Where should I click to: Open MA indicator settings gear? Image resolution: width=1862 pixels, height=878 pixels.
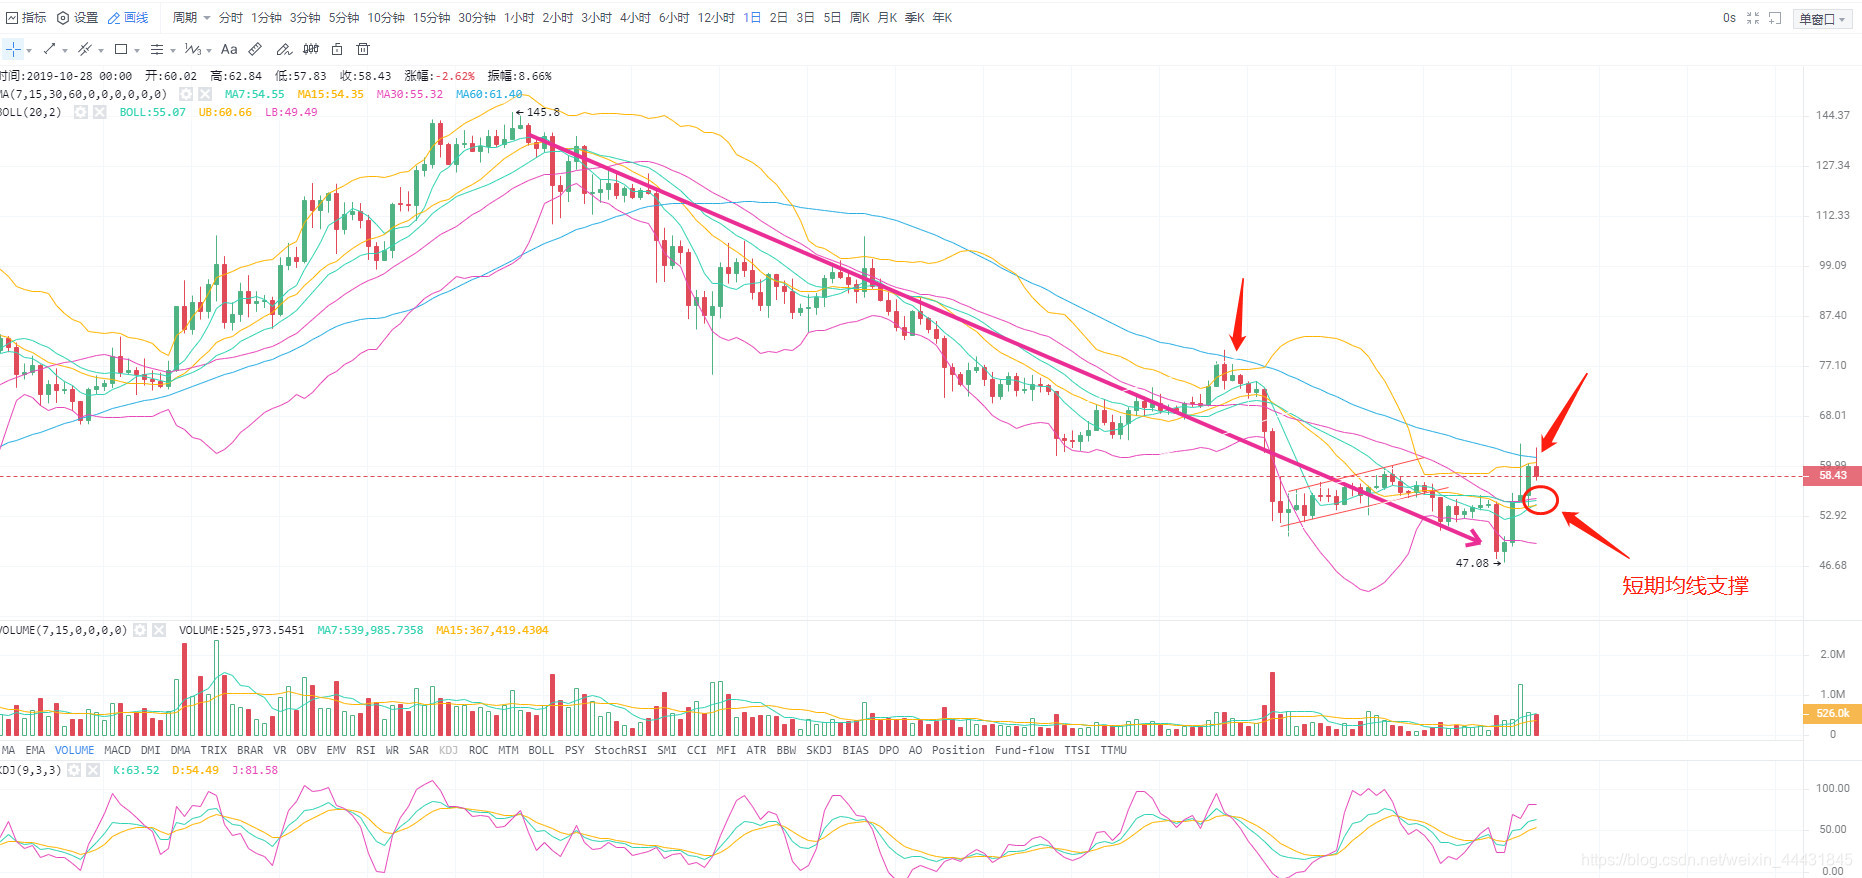(x=186, y=94)
